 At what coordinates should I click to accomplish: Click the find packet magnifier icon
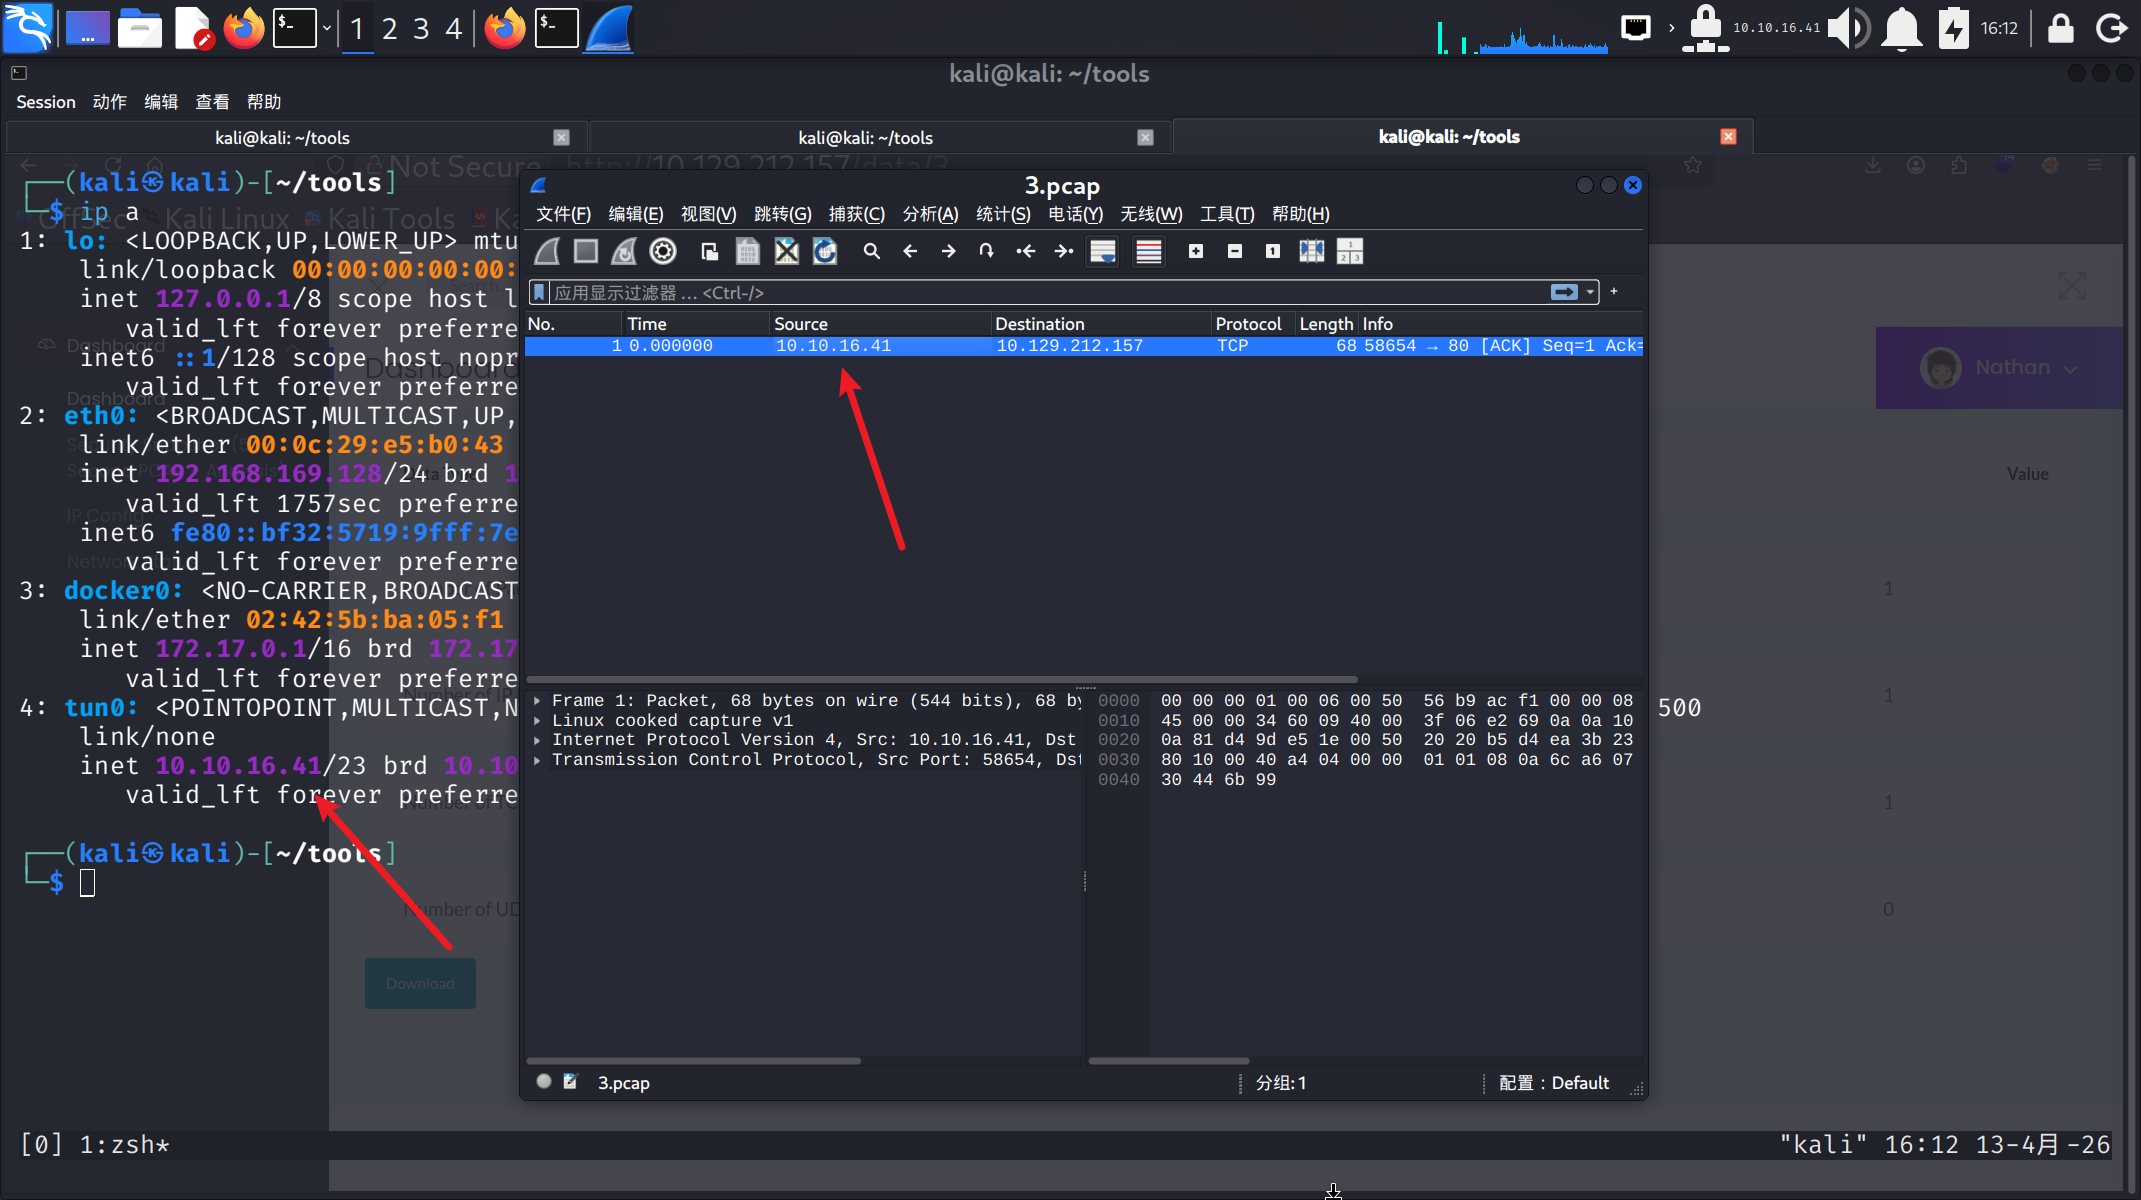[871, 252]
